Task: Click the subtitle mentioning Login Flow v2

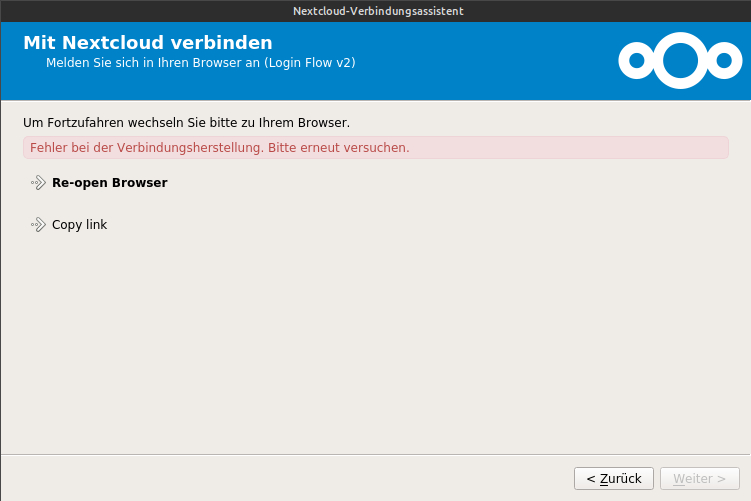Action: (x=201, y=63)
